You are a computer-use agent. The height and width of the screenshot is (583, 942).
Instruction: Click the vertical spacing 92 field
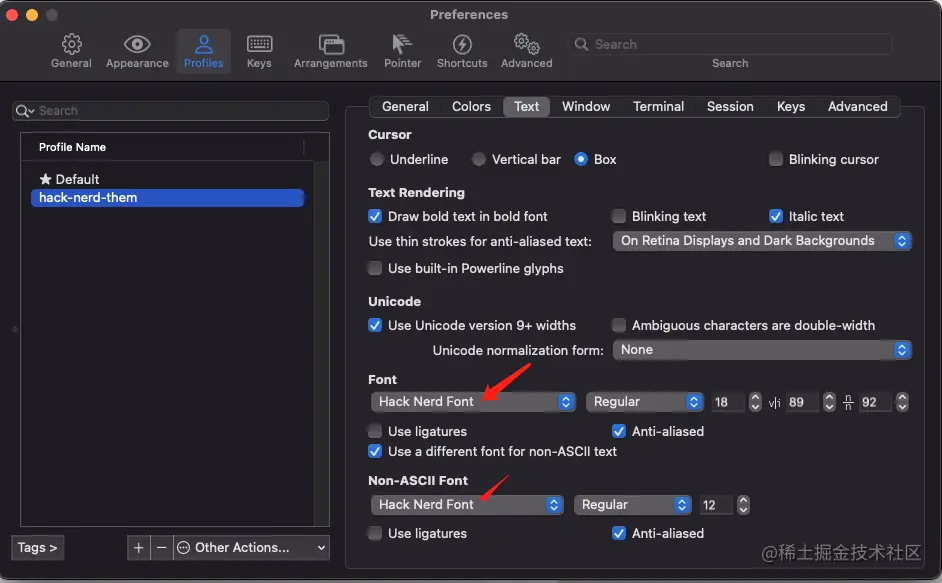(x=876, y=402)
